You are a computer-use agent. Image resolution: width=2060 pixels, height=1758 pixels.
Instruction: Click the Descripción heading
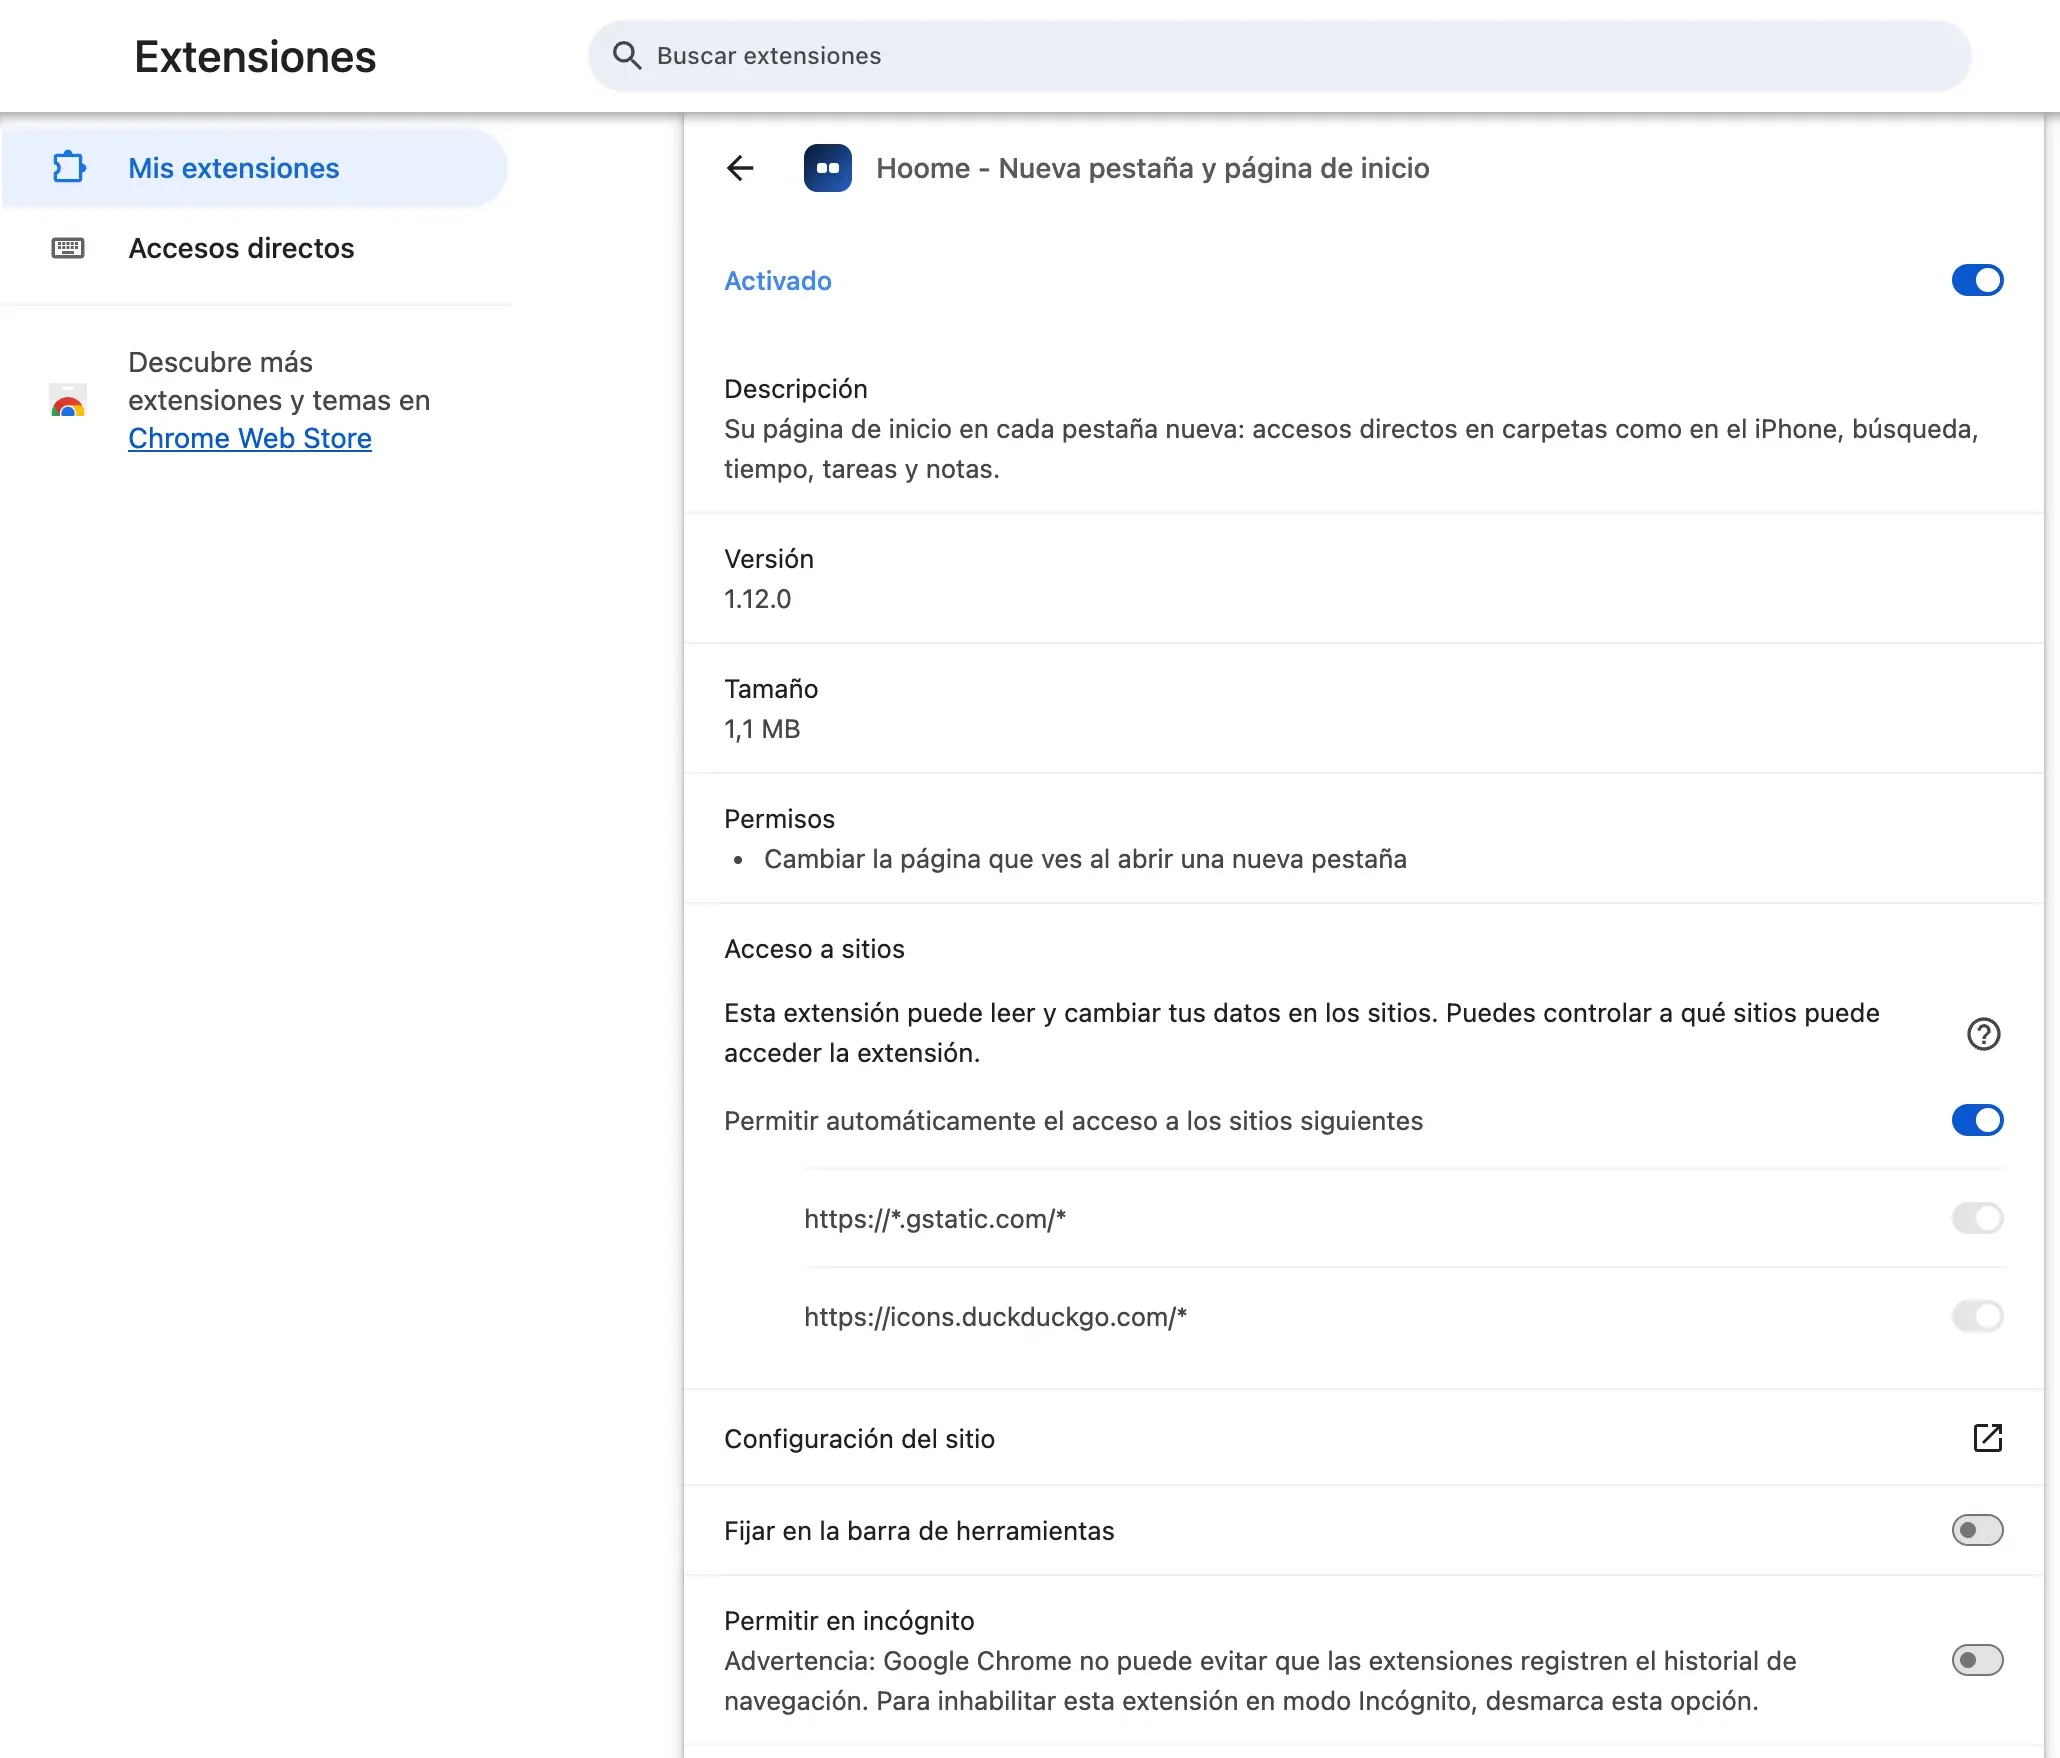tap(796, 389)
